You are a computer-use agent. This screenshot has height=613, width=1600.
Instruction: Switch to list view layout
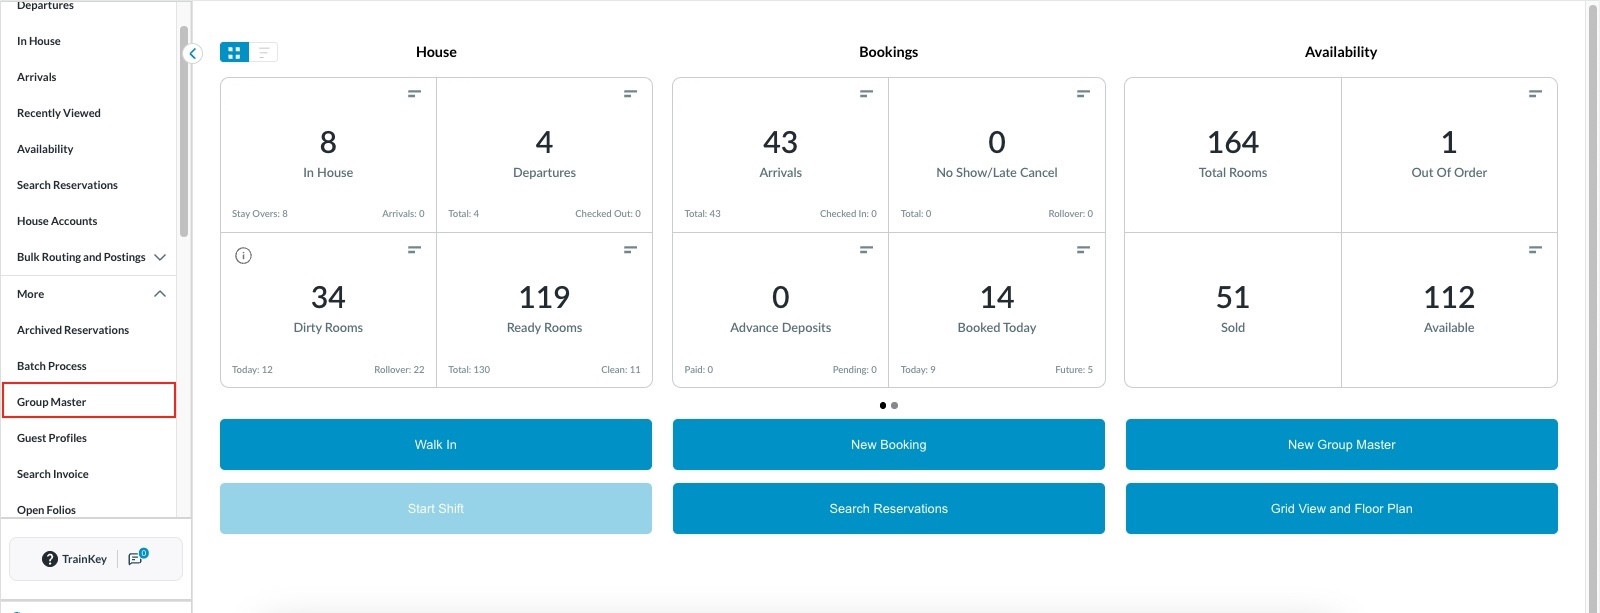pyautogui.click(x=264, y=52)
